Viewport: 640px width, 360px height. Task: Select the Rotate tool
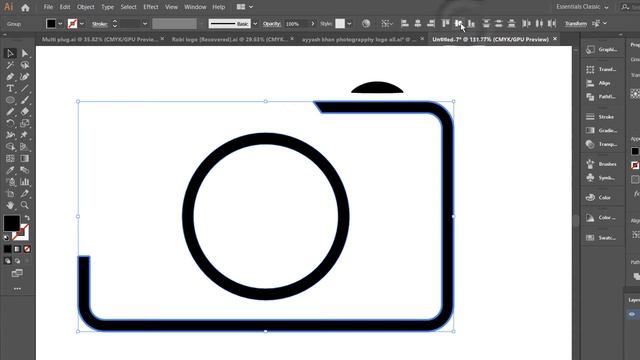(x=10, y=123)
